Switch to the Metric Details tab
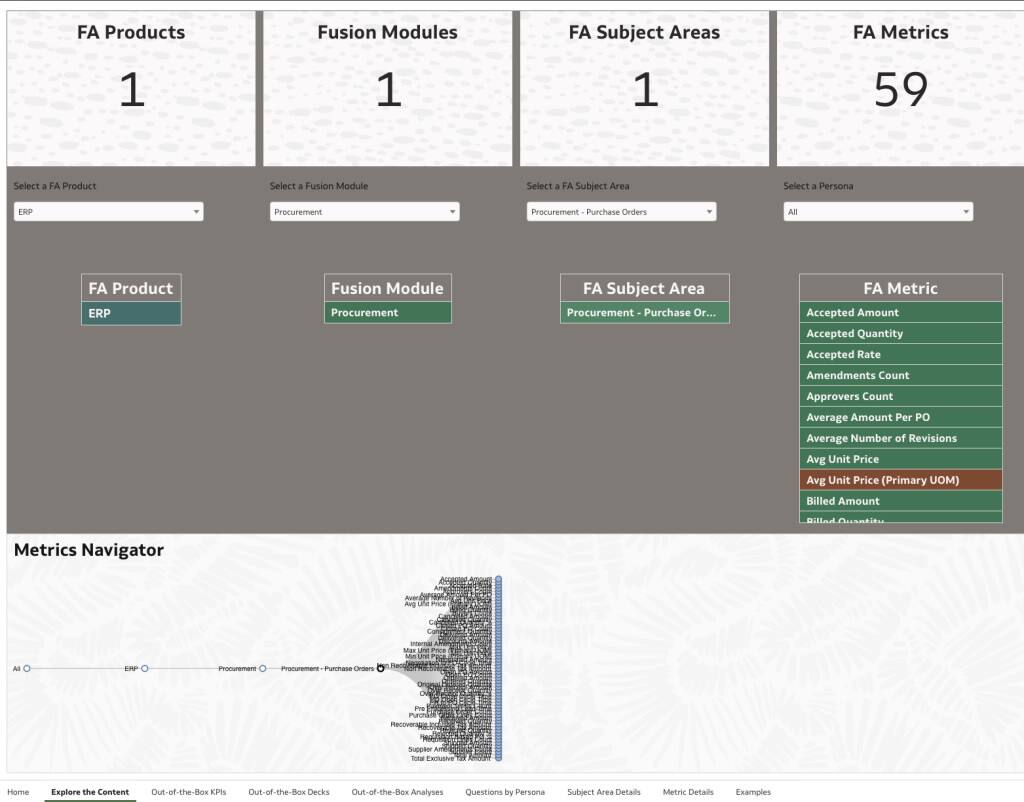 tap(688, 791)
